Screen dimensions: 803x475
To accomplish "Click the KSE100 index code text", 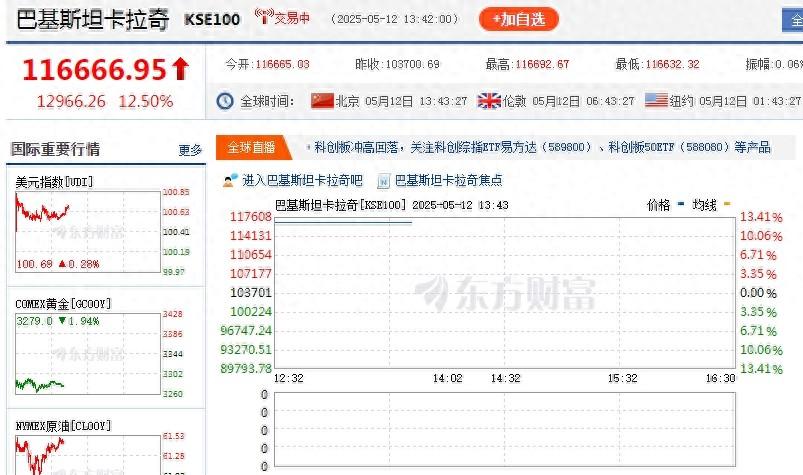I will (212, 19).
